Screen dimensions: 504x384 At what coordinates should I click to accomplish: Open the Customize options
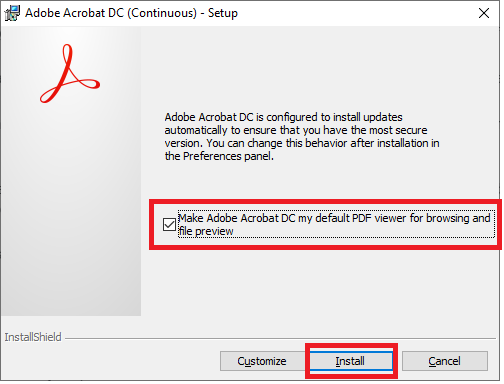[x=262, y=361]
